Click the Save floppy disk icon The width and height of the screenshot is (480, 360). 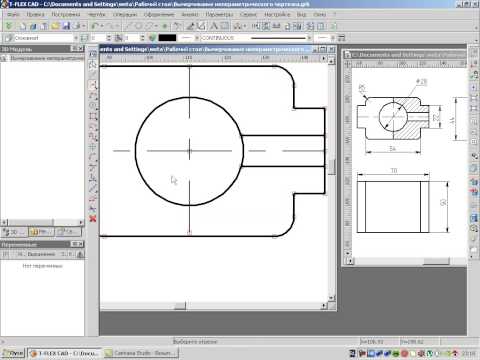tap(66, 26)
